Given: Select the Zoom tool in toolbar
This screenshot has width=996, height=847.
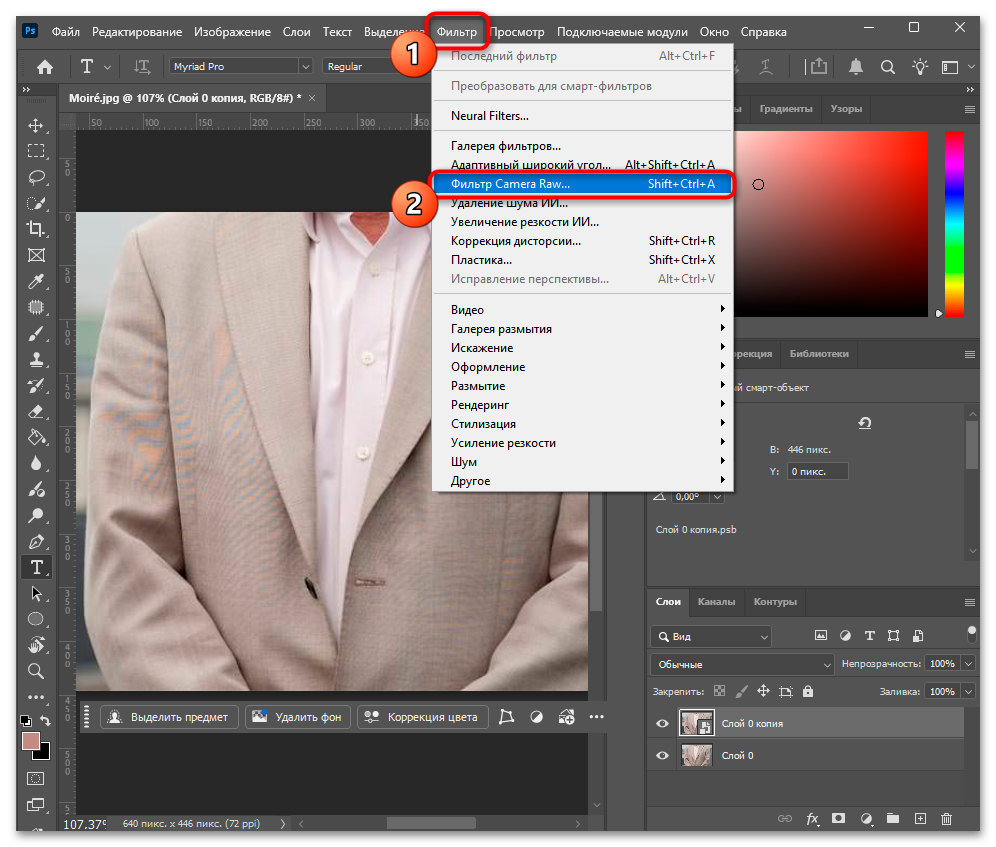Looking at the screenshot, I should point(36,671).
